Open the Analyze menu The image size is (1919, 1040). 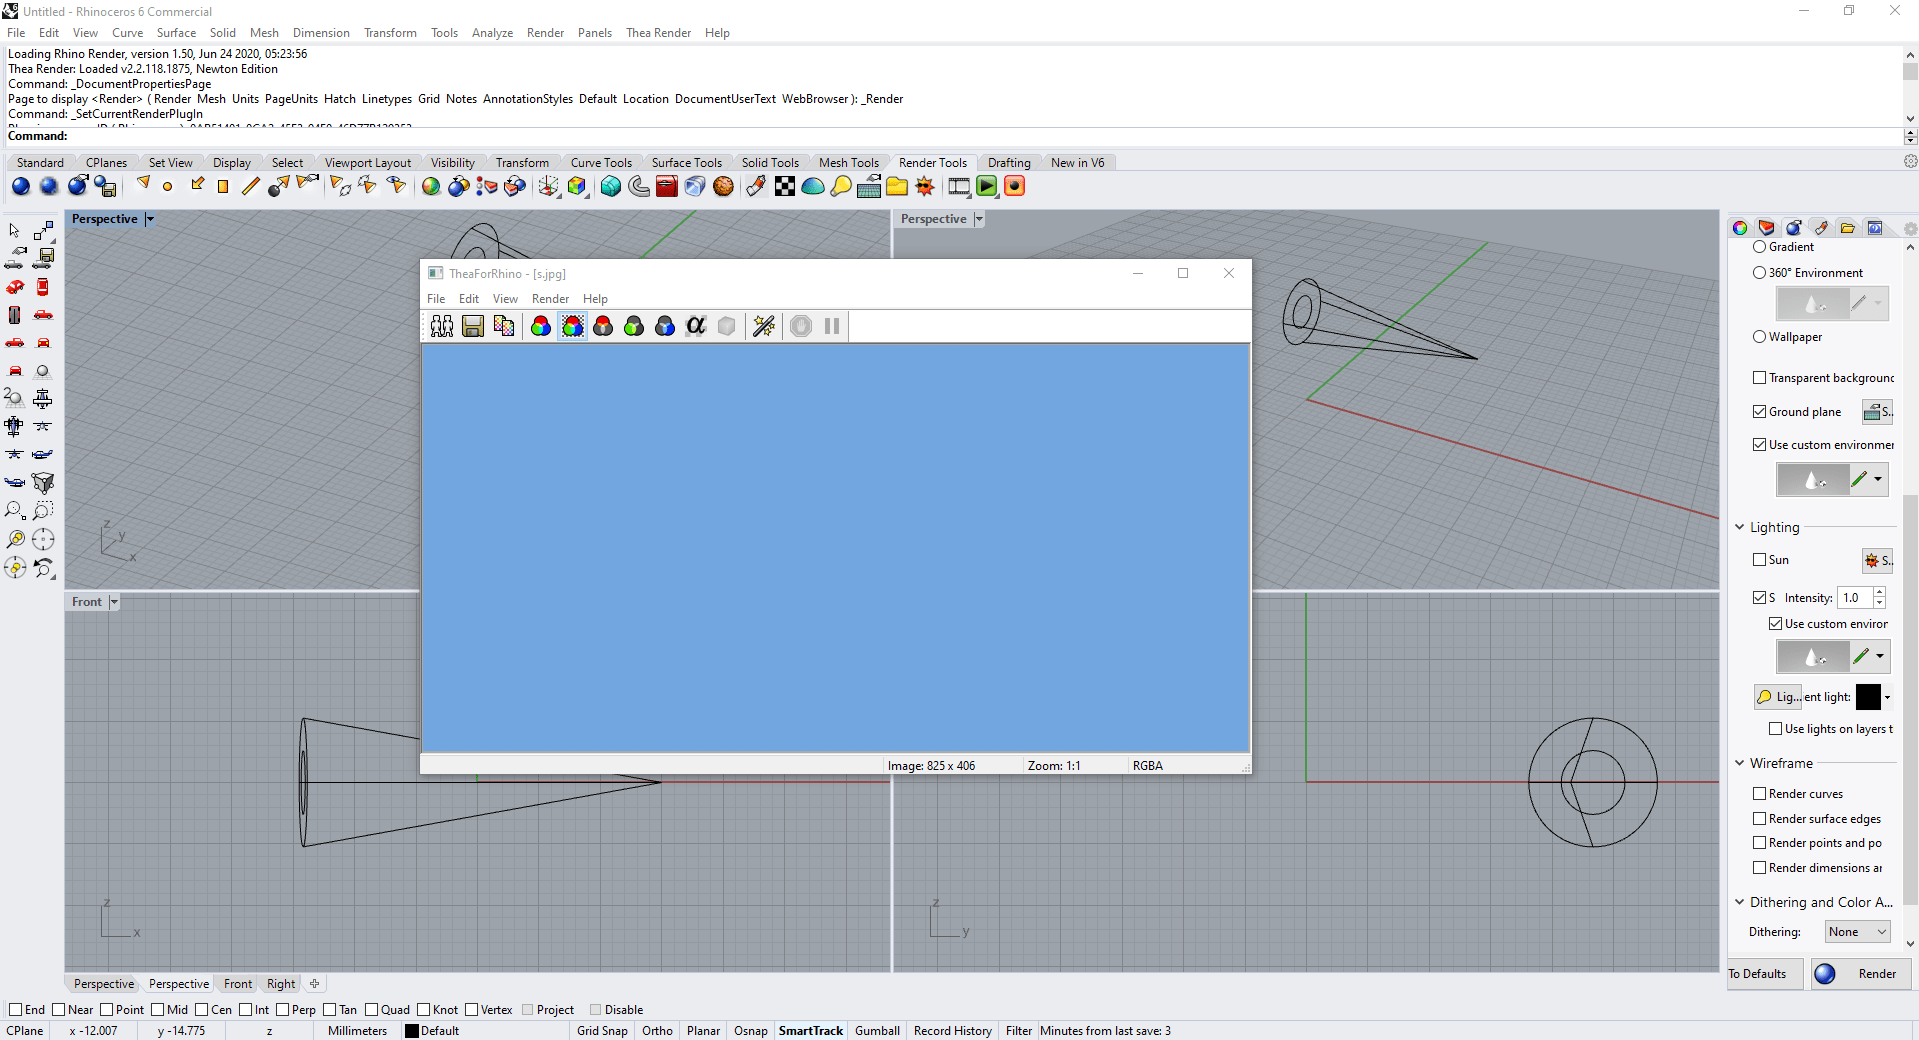tap(492, 33)
